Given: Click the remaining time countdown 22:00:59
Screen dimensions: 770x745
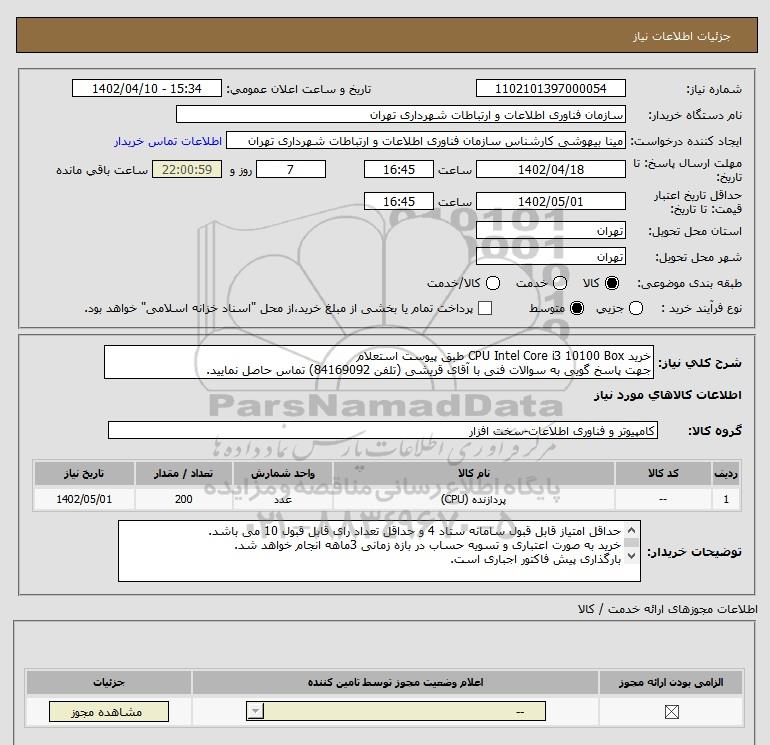Looking at the screenshot, I should tap(187, 170).
